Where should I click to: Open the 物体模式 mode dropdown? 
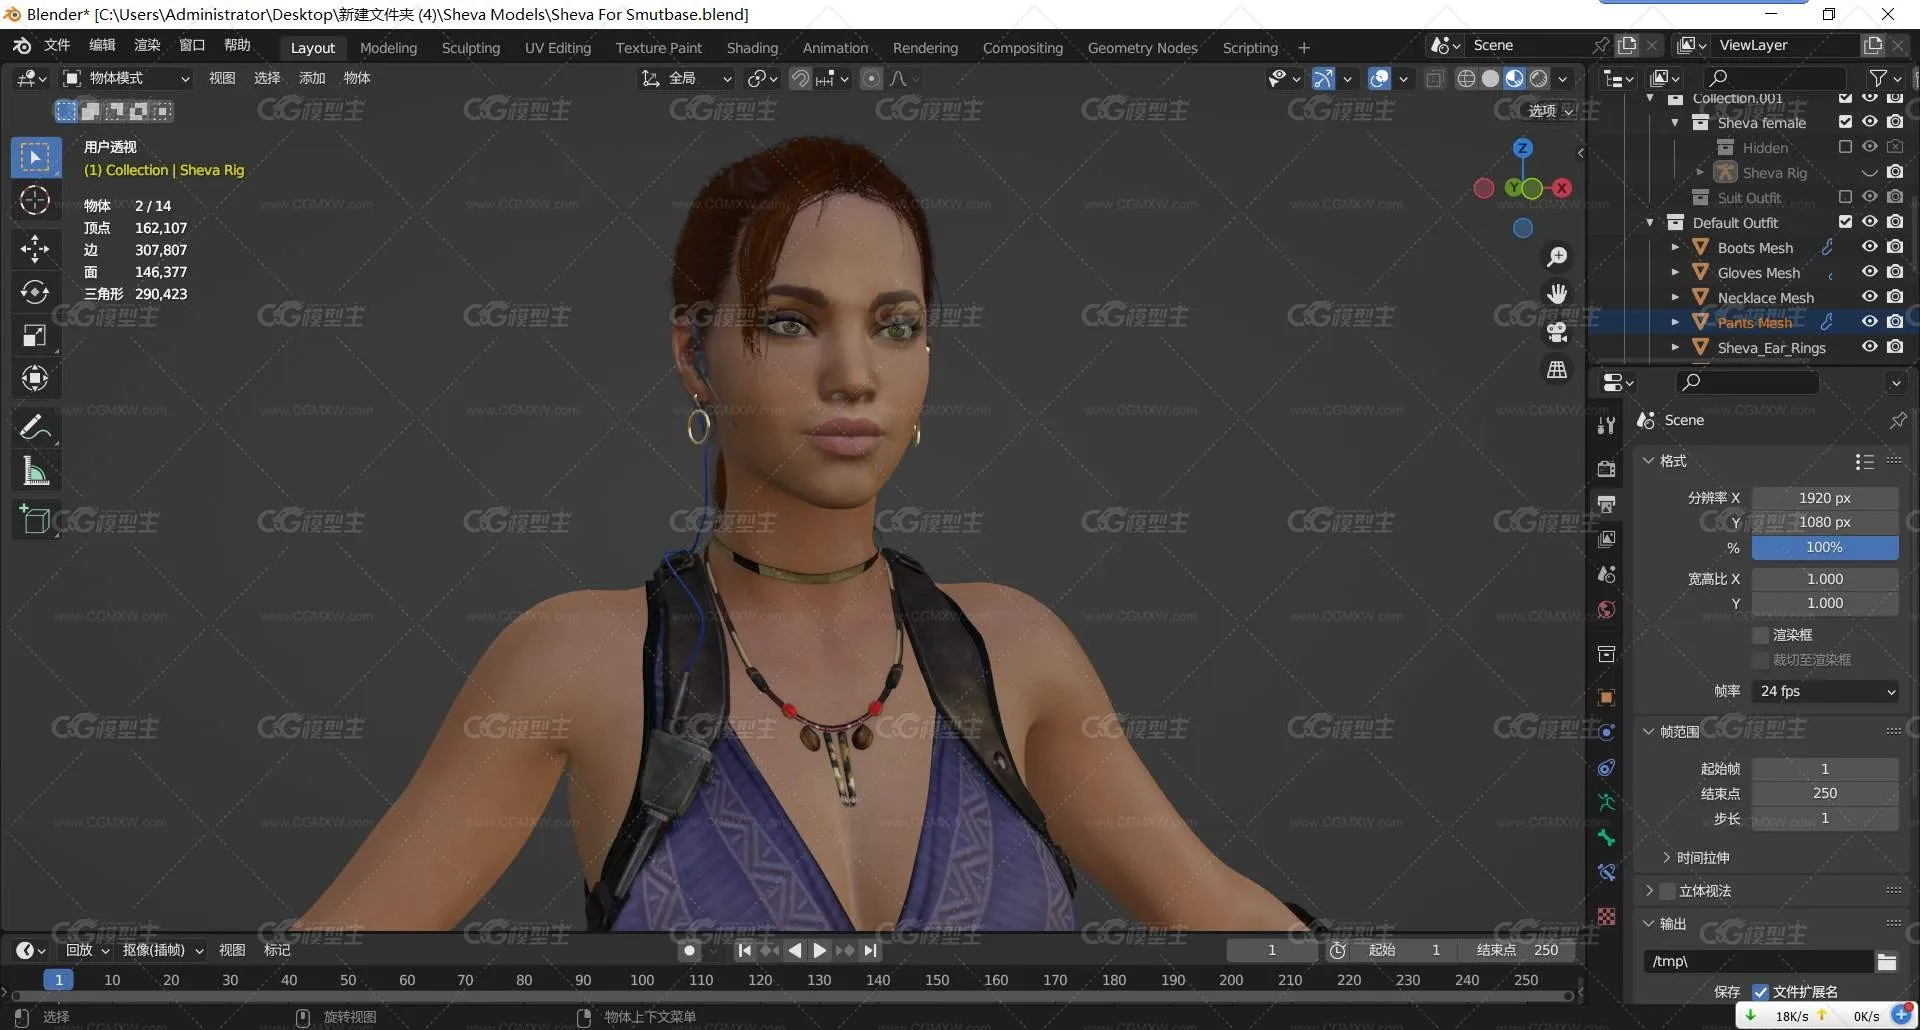[x=126, y=78]
